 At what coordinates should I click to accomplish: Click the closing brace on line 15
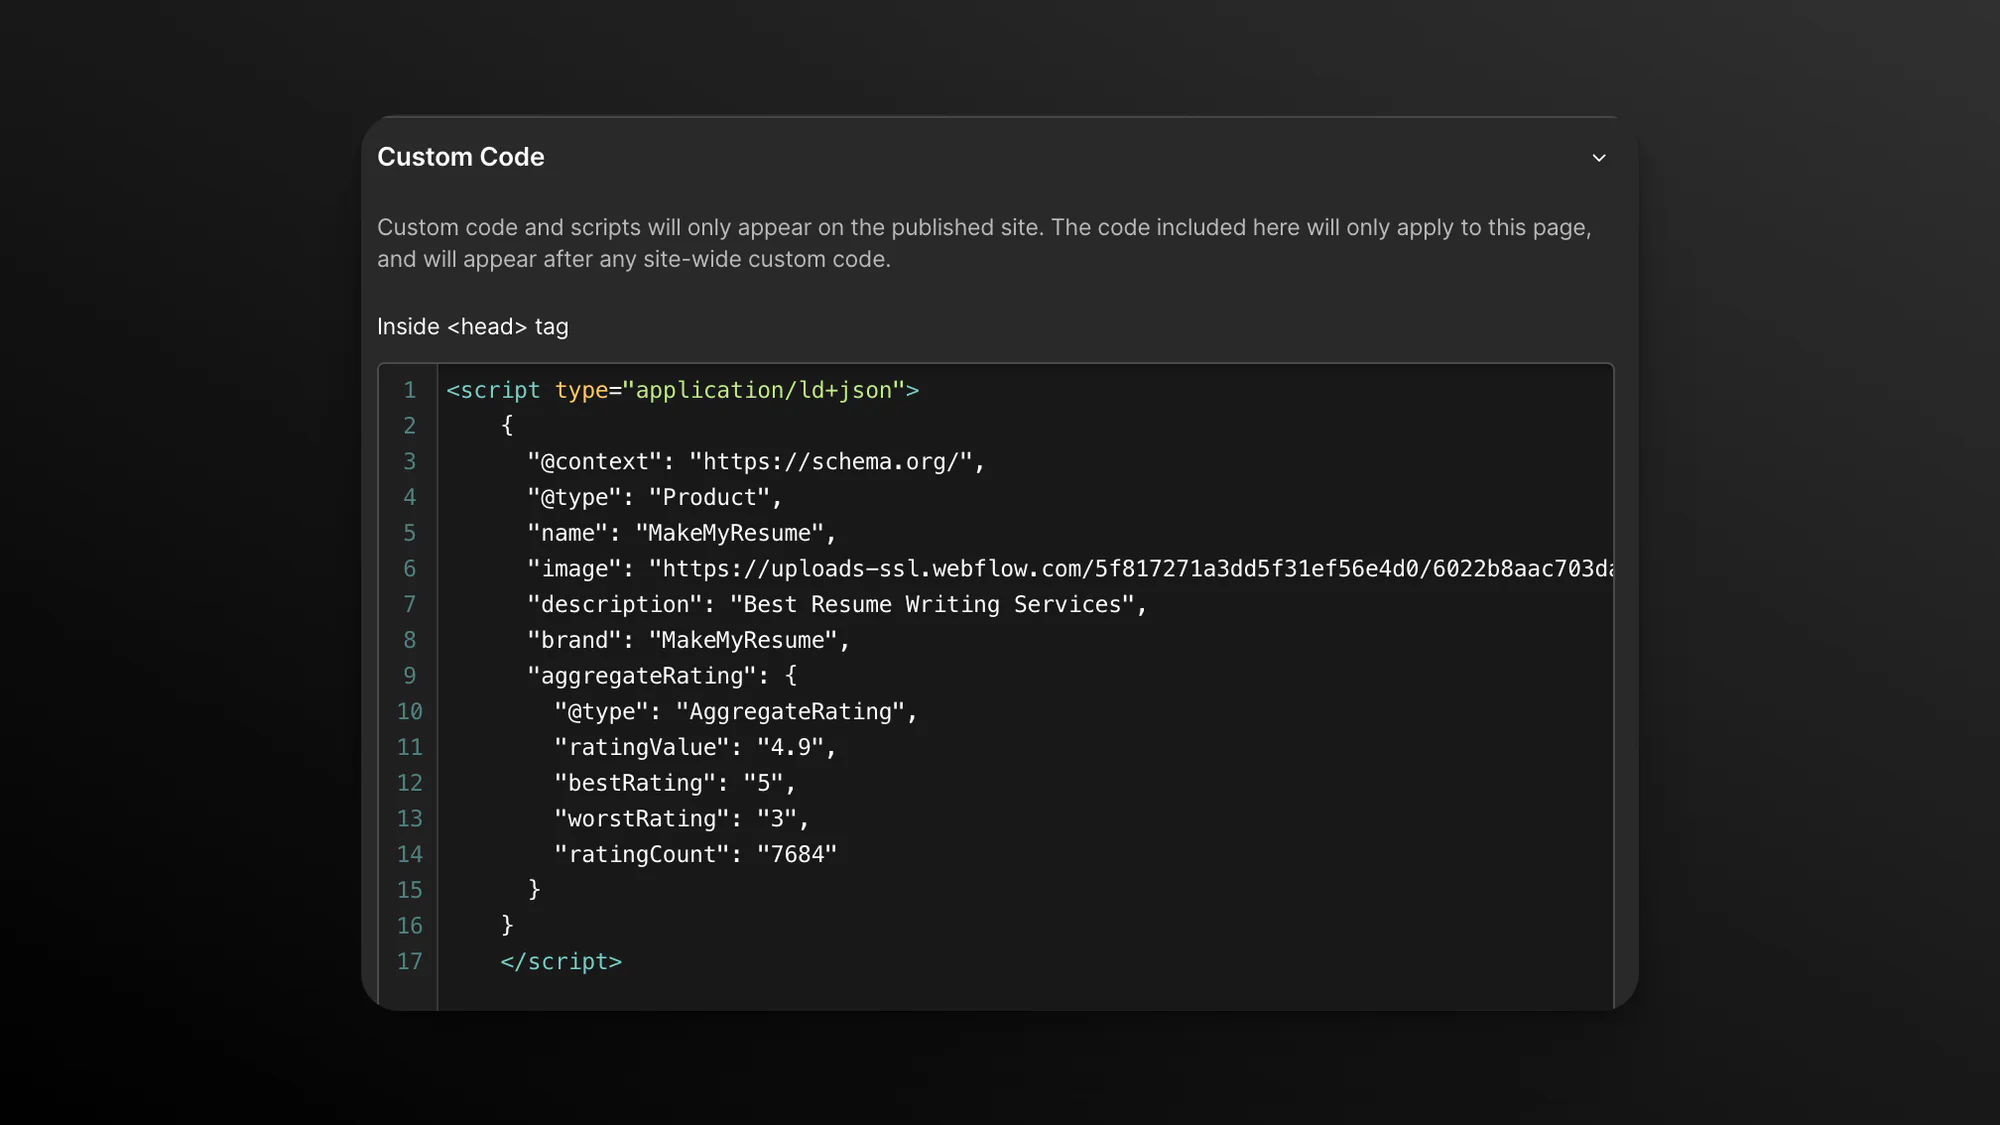534,890
